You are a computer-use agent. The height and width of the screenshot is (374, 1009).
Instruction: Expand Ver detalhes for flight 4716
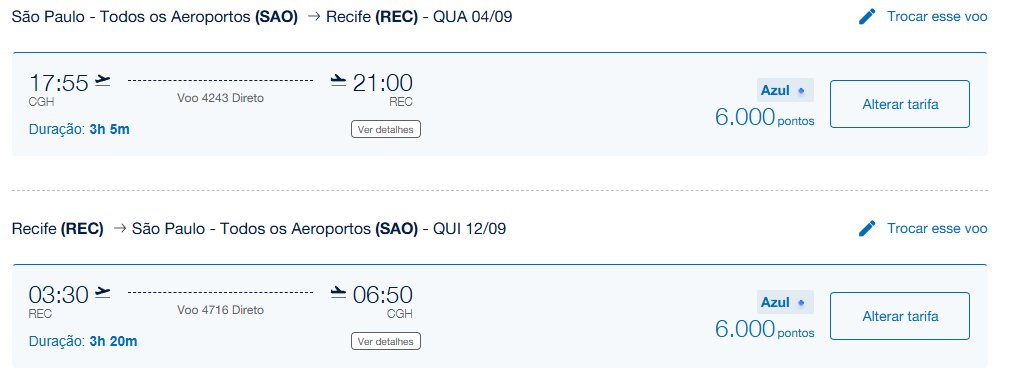pos(386,341)
